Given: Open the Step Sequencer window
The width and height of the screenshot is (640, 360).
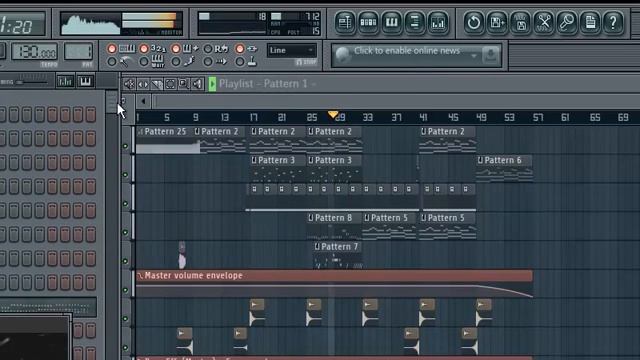Looking at the screenshot, I should 368,22.
